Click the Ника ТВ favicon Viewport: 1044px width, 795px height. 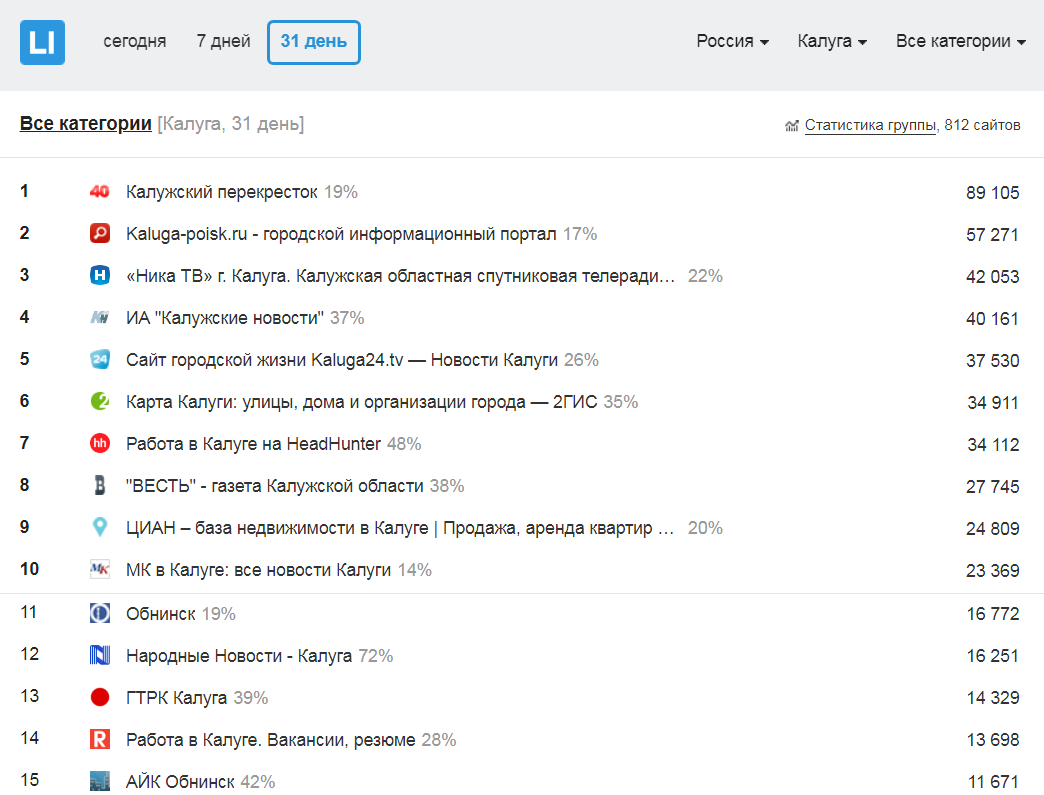coord(99,276)
